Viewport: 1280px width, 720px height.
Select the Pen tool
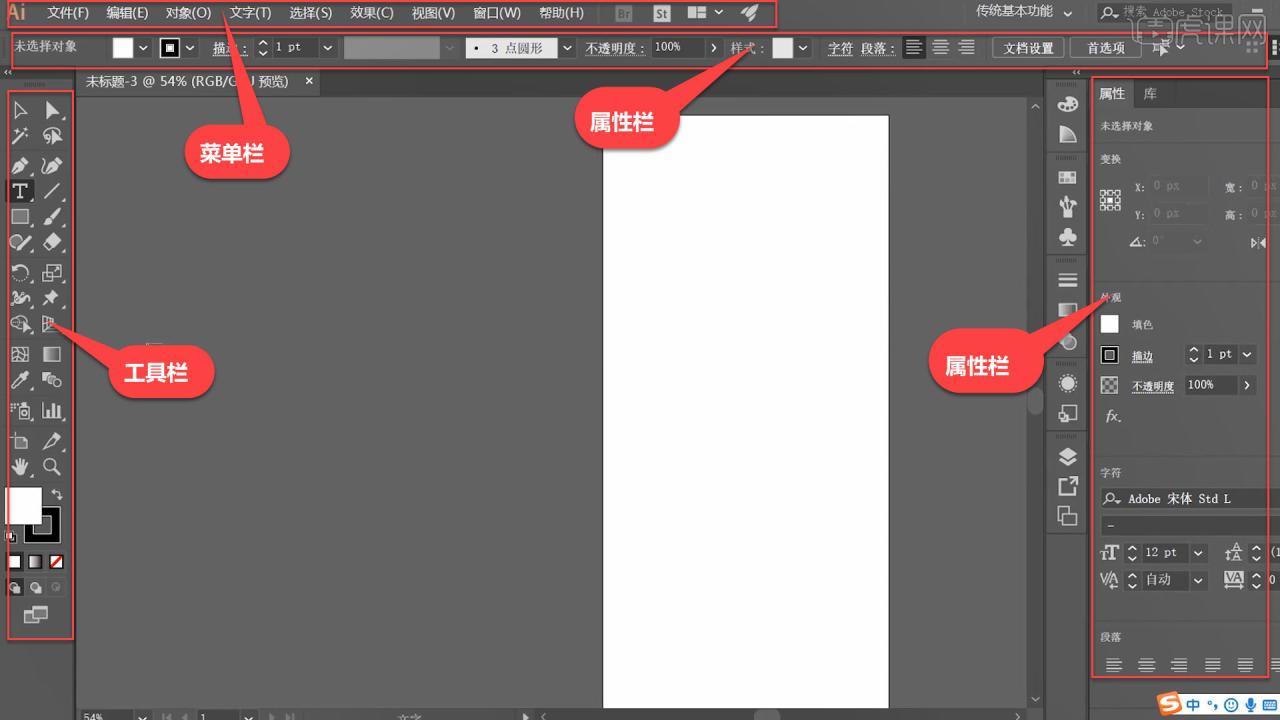coord(20,165)
